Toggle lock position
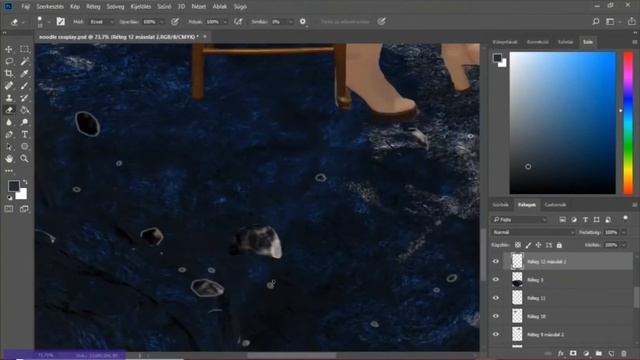The height and width of the screenshot is (360, 640). (538, 245)
